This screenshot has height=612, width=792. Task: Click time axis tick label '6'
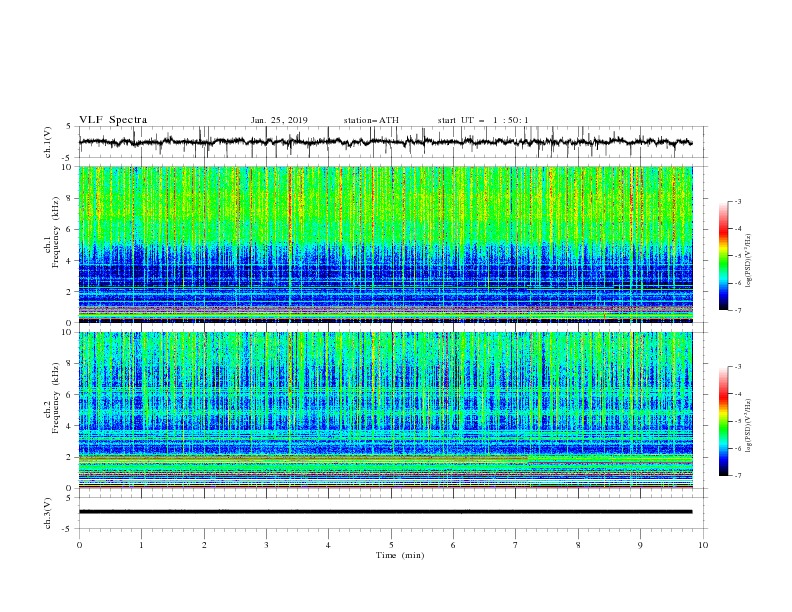coord(453,545)
